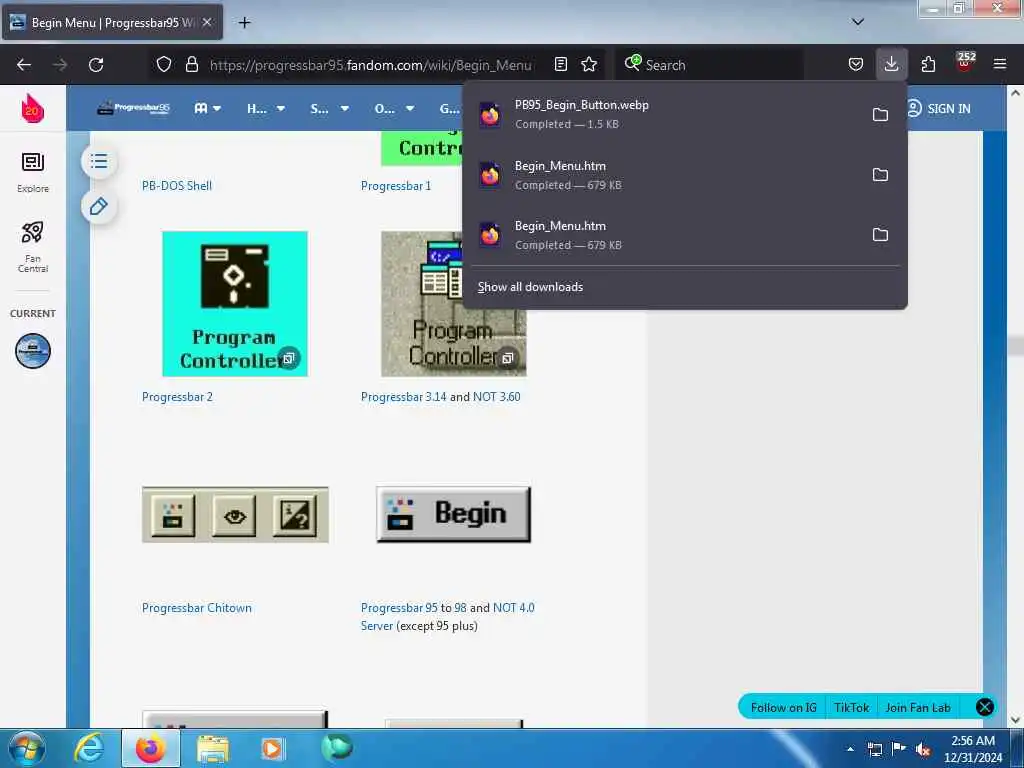
Task: Open the Progressbar 2 link
Action: click(x=177, y=396)
